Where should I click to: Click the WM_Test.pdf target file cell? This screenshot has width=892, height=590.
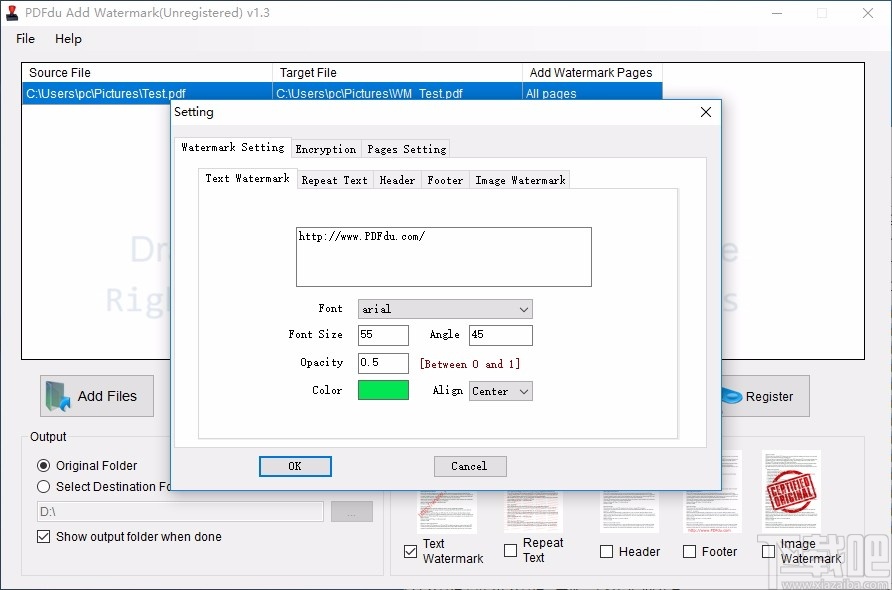[x=397, y=93]
